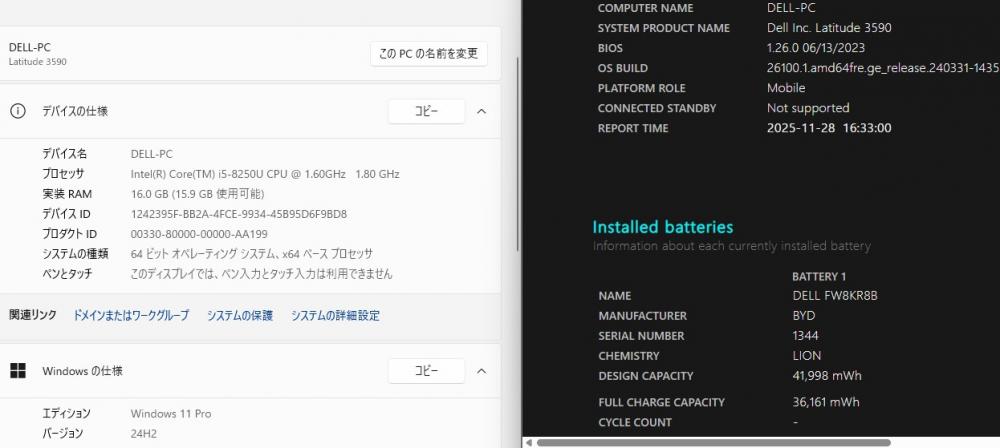The image size is (1000, 448).
Task: Collapse the デバイスの仕様 section chevron
Action: click(482, 111)
